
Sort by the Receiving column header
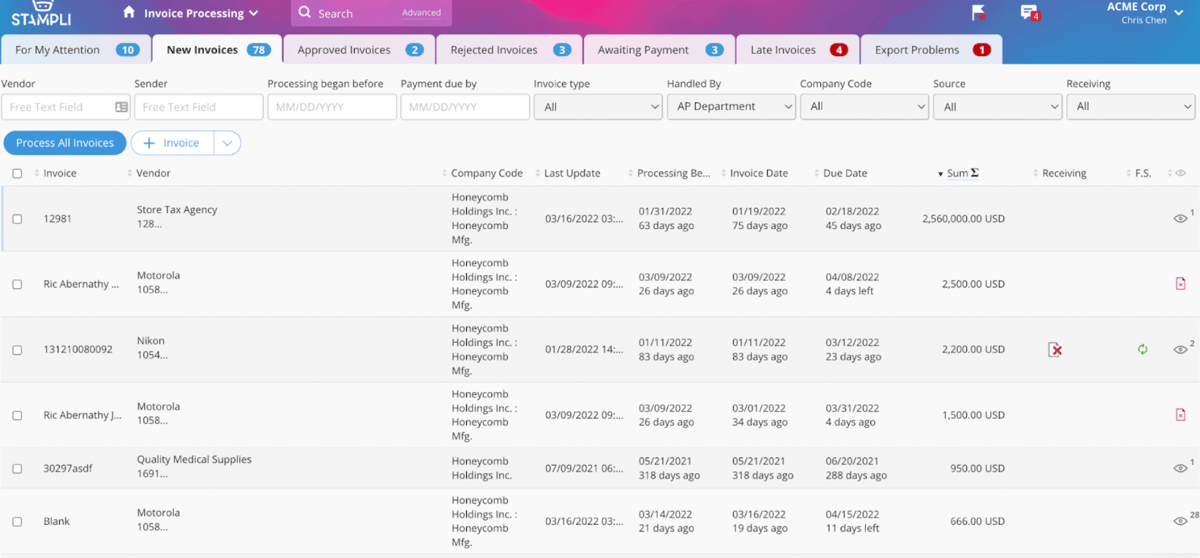pos(1064,173)
